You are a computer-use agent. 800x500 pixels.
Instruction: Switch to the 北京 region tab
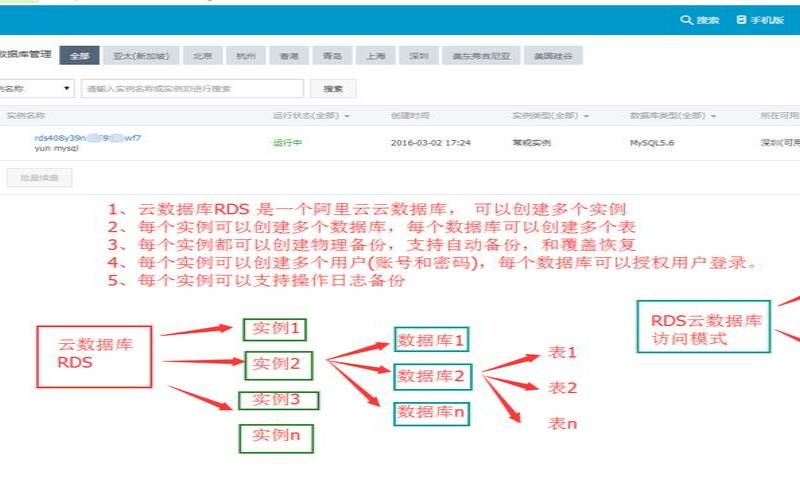(x=203, y=56)
